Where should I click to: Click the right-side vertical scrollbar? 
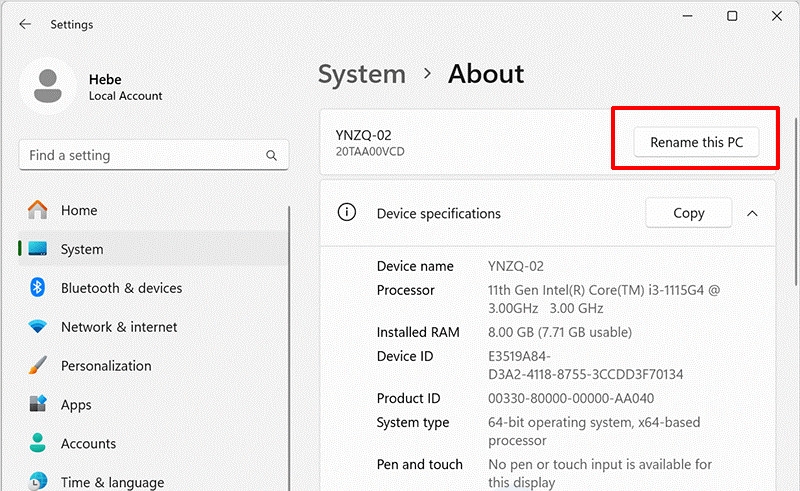pyautogui.click(x=796, y=202)
